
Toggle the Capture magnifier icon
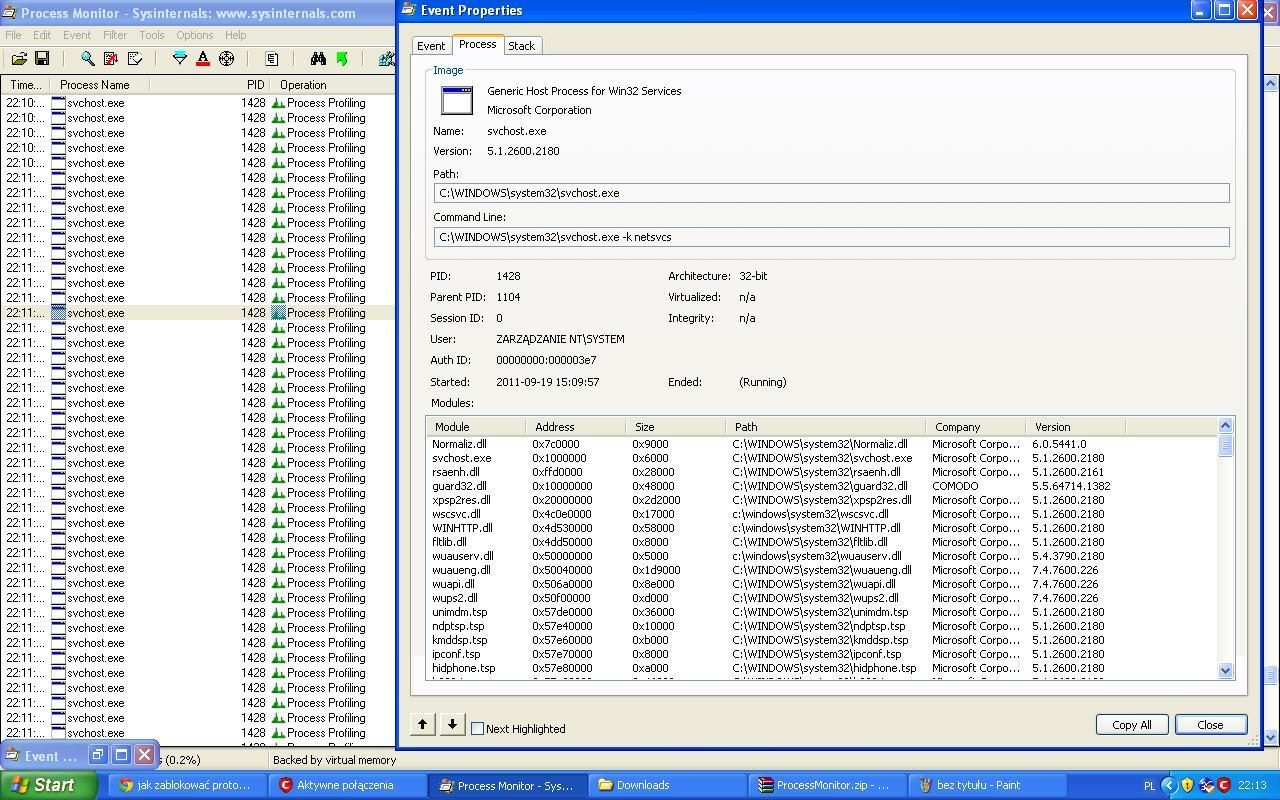(88, 59)
